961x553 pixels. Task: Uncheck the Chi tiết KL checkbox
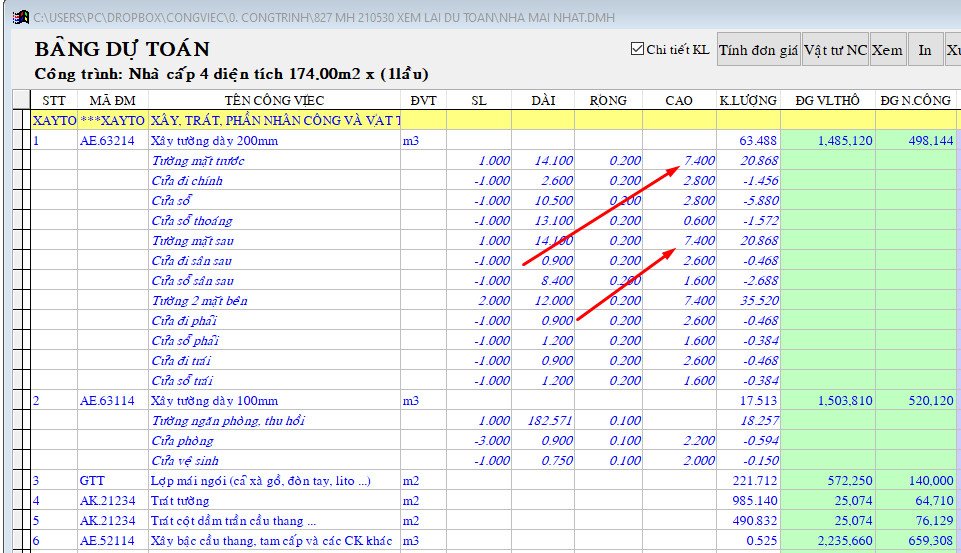coord(637,49)
